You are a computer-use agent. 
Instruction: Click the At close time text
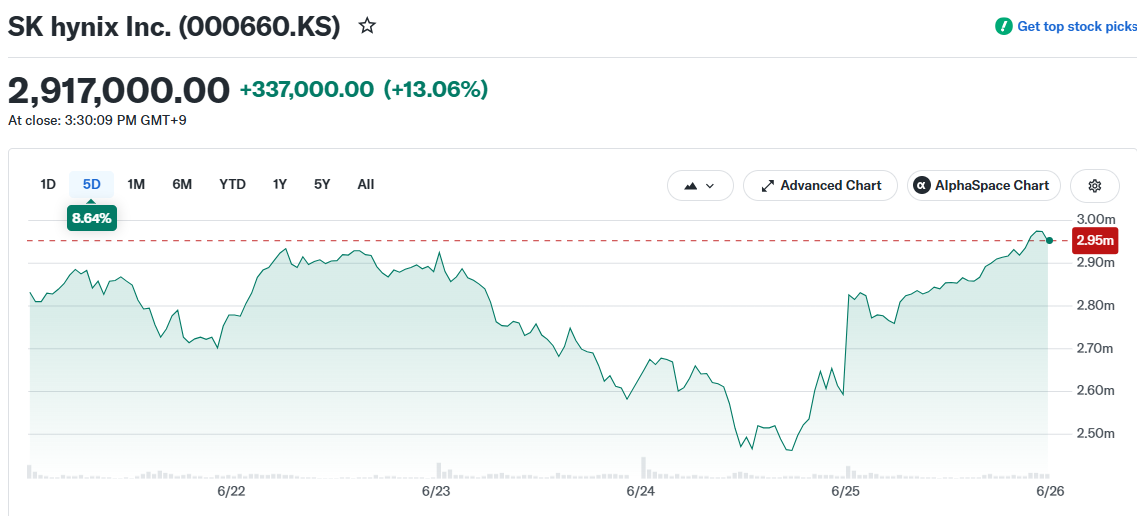[97, 120]
